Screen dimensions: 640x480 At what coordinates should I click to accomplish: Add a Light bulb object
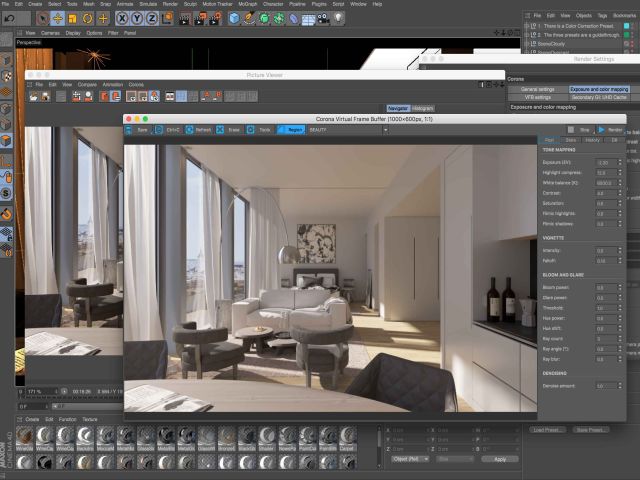click(x=338, y=18)
